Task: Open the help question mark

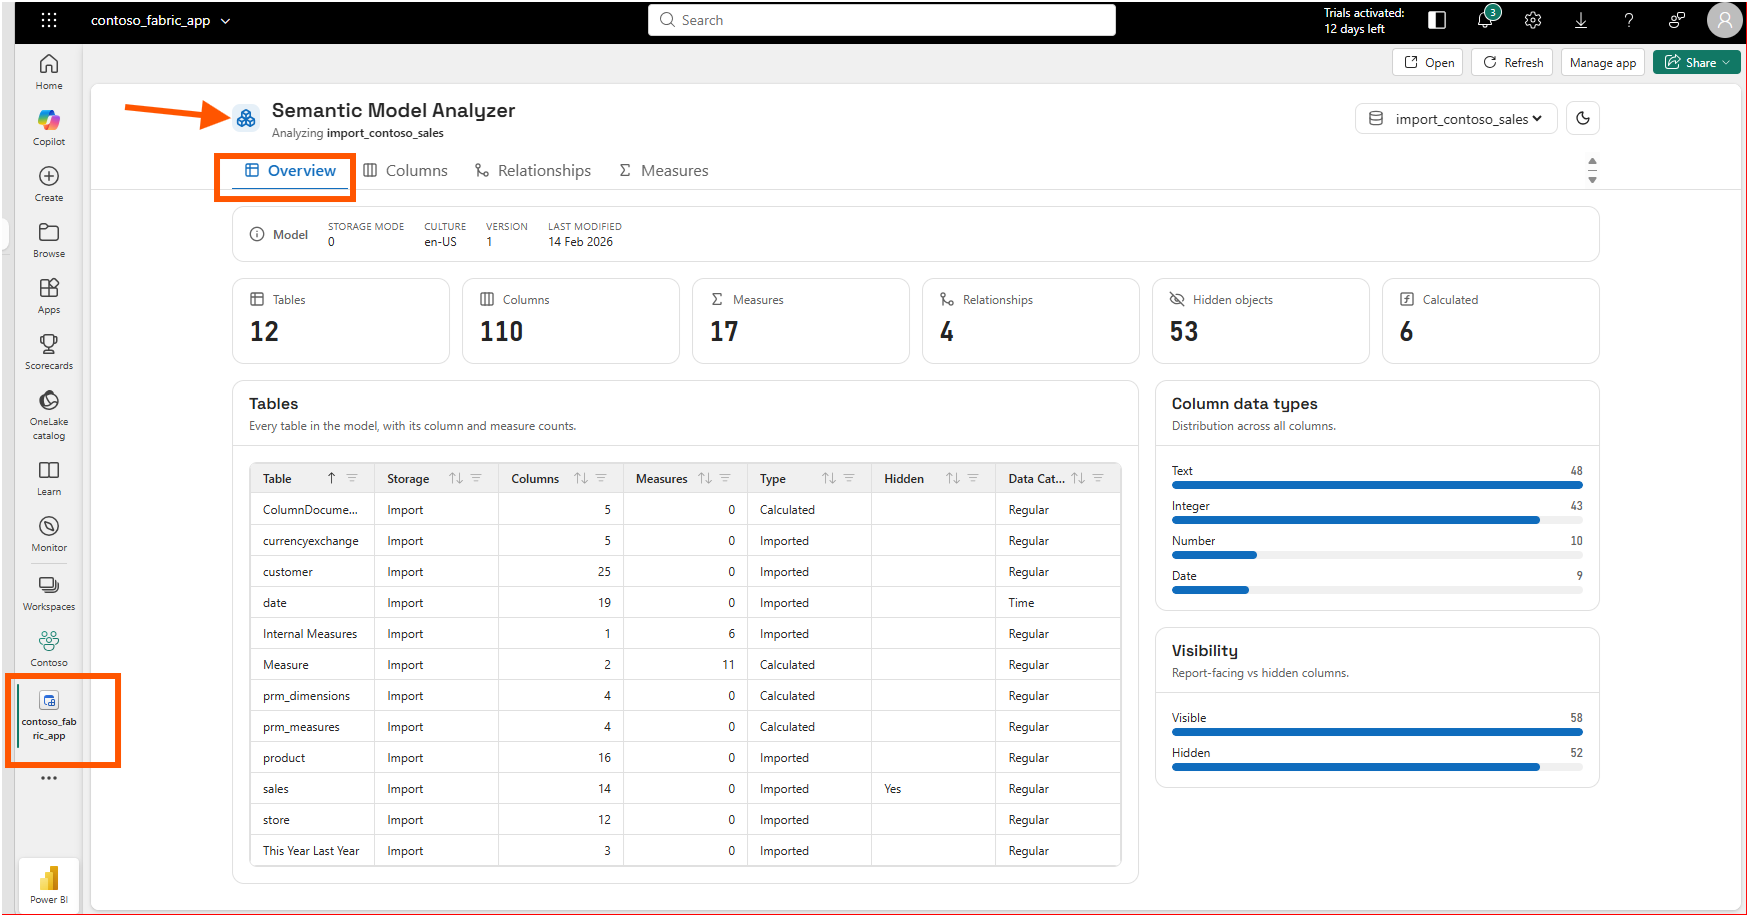Action: point(1629,20)
